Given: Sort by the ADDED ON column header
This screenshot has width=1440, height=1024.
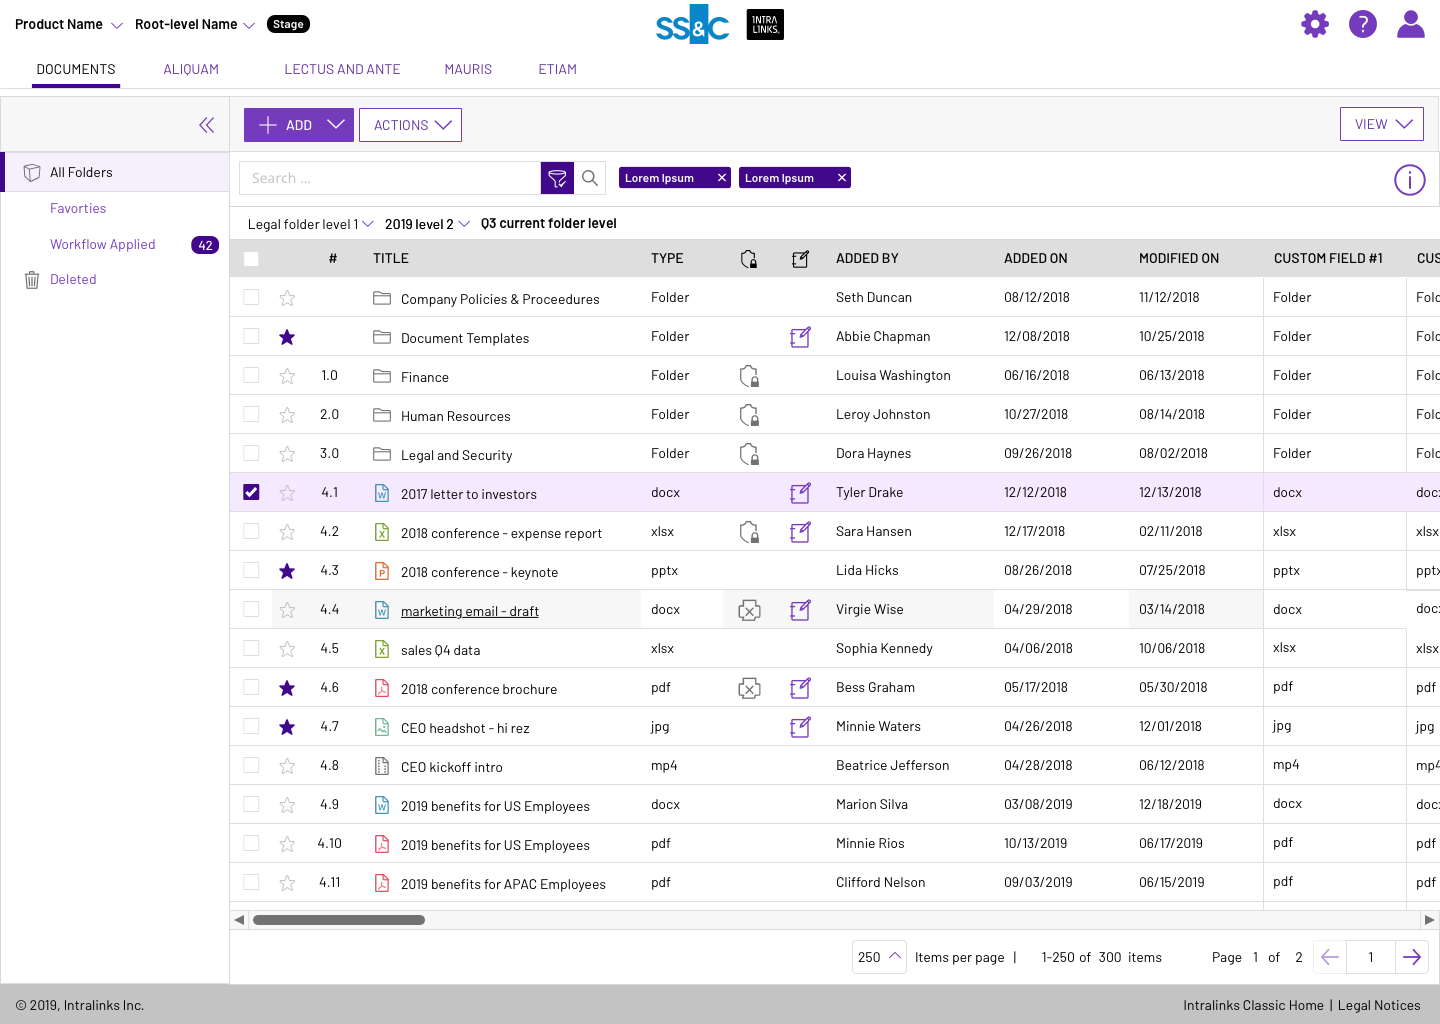Looking at the screenshot, I should pos(1036,258).
